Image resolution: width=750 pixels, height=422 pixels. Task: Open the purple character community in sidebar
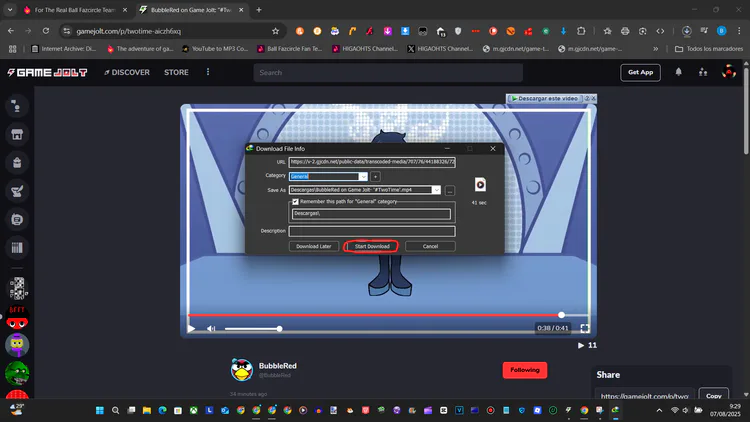[17, 345]
